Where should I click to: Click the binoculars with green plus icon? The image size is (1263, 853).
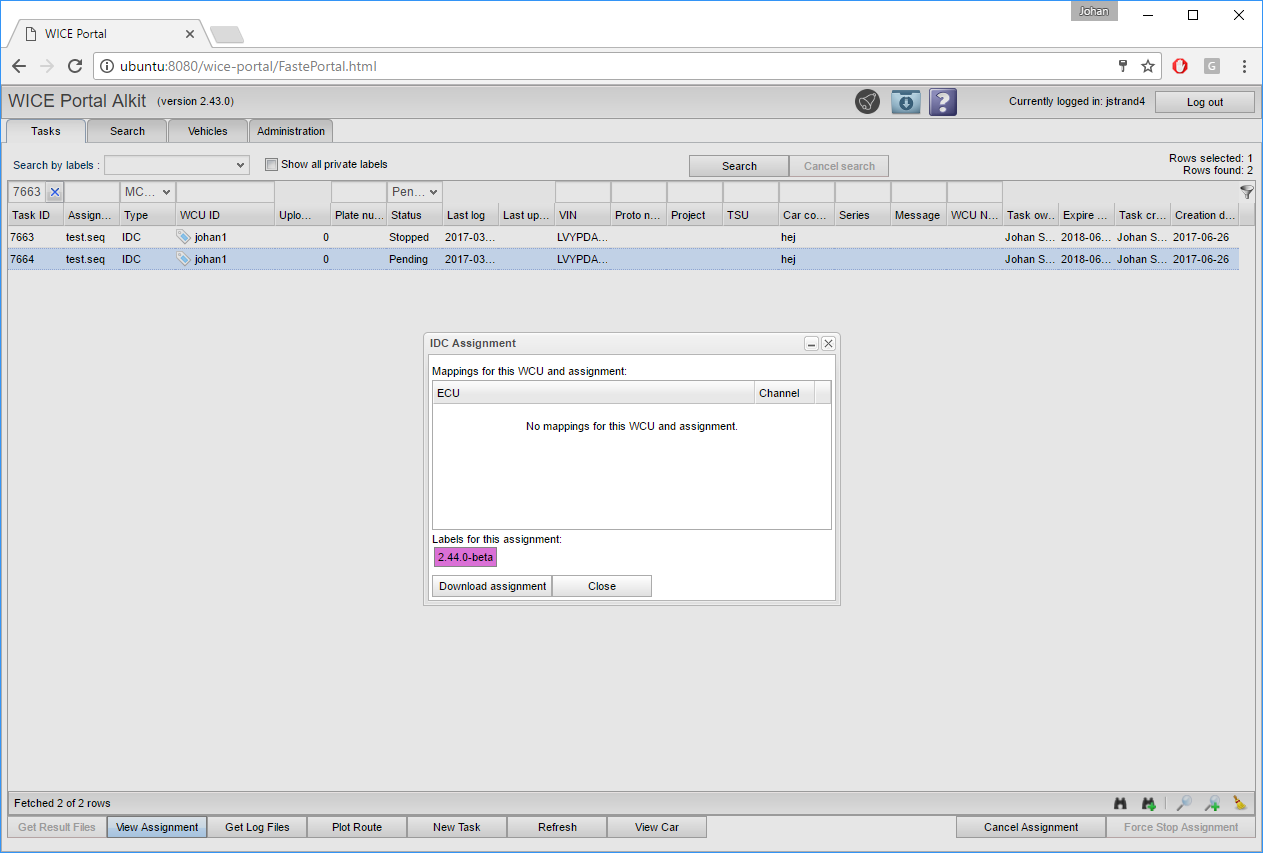click(x=1149, y=803)
